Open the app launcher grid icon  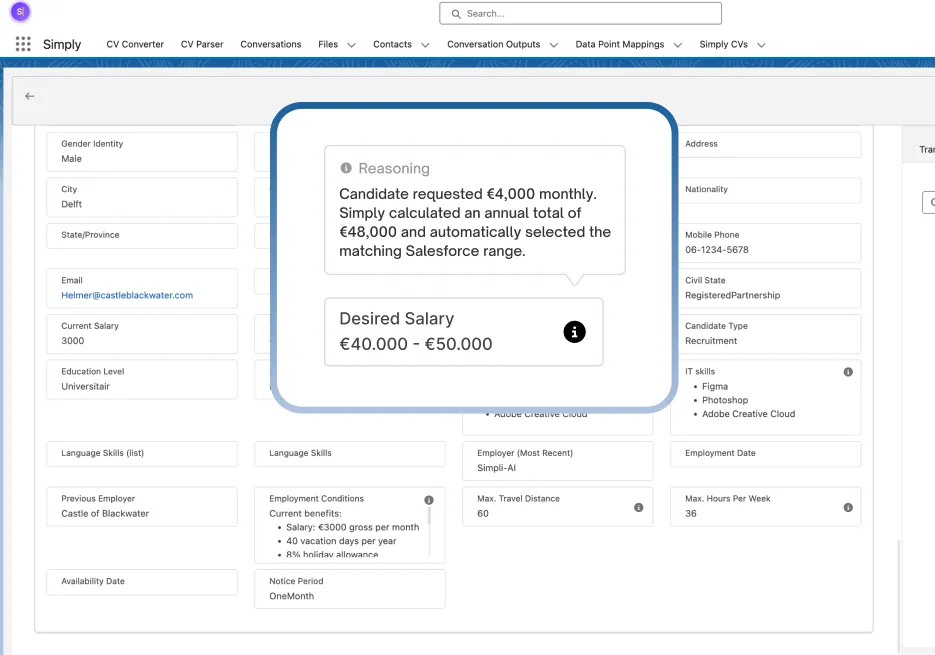coord(23,44)
